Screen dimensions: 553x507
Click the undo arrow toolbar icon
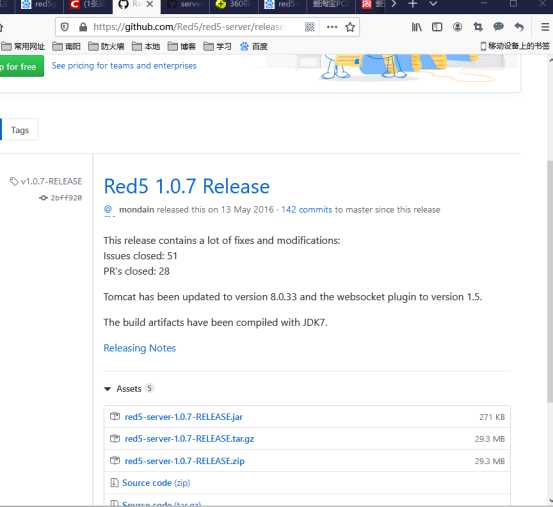tap(519, 26)
